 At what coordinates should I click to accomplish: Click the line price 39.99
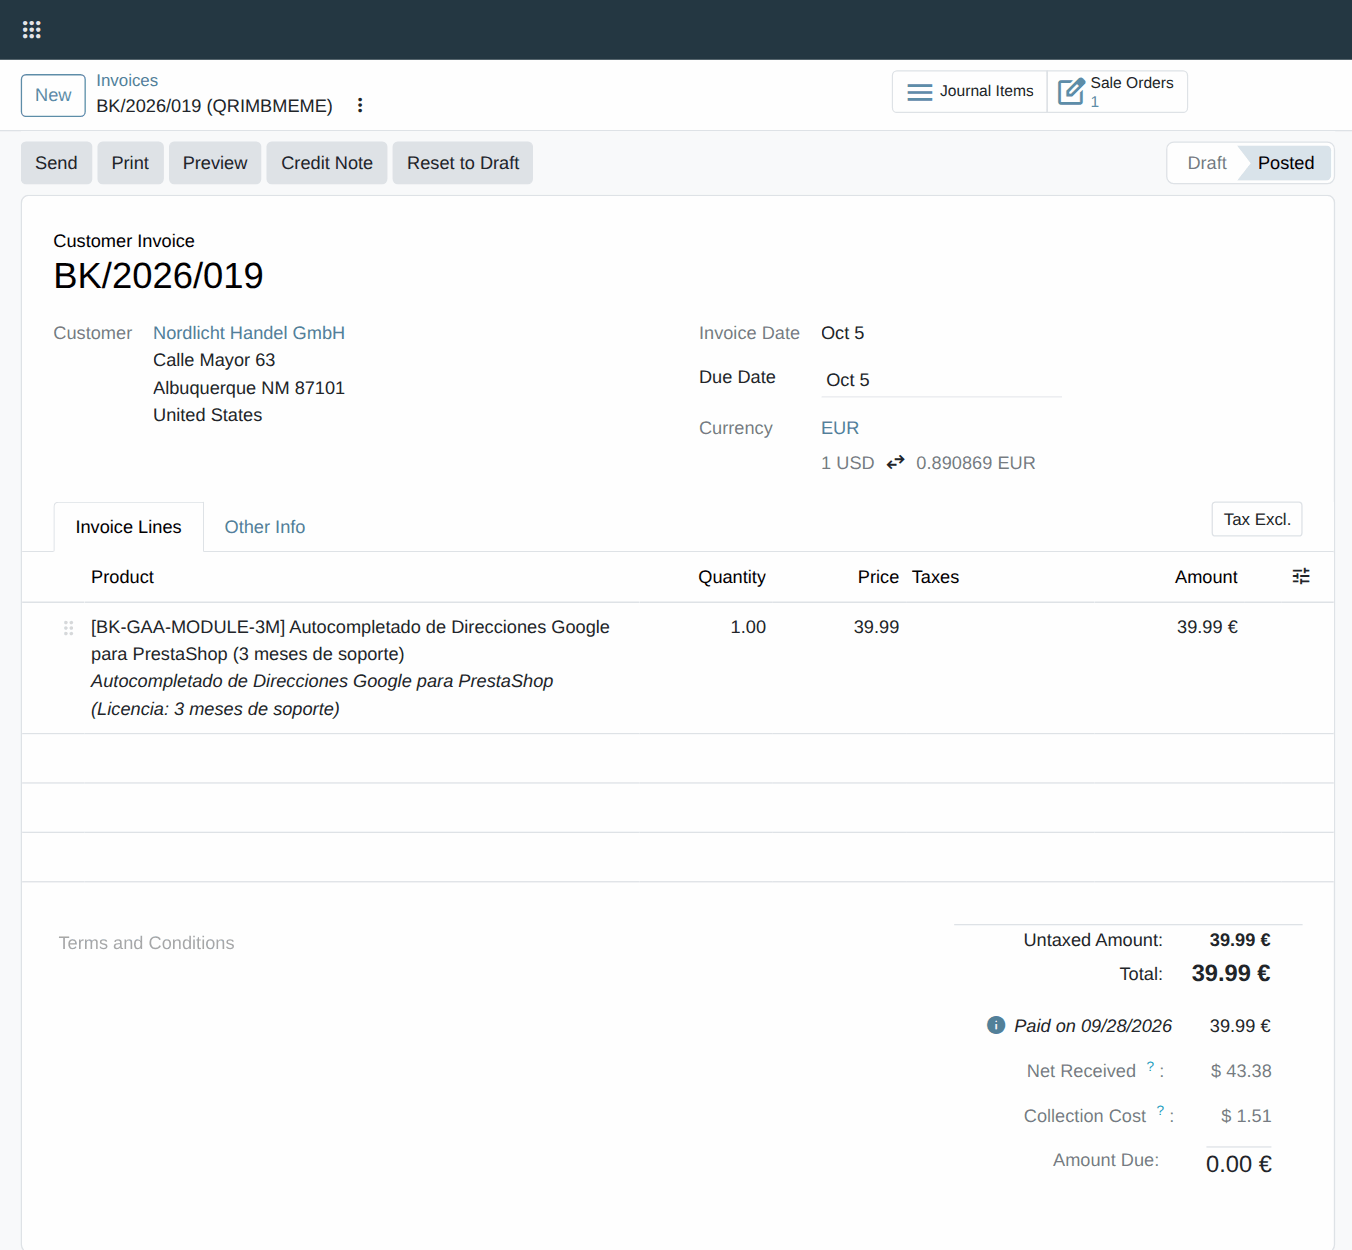tap(876, 627)
